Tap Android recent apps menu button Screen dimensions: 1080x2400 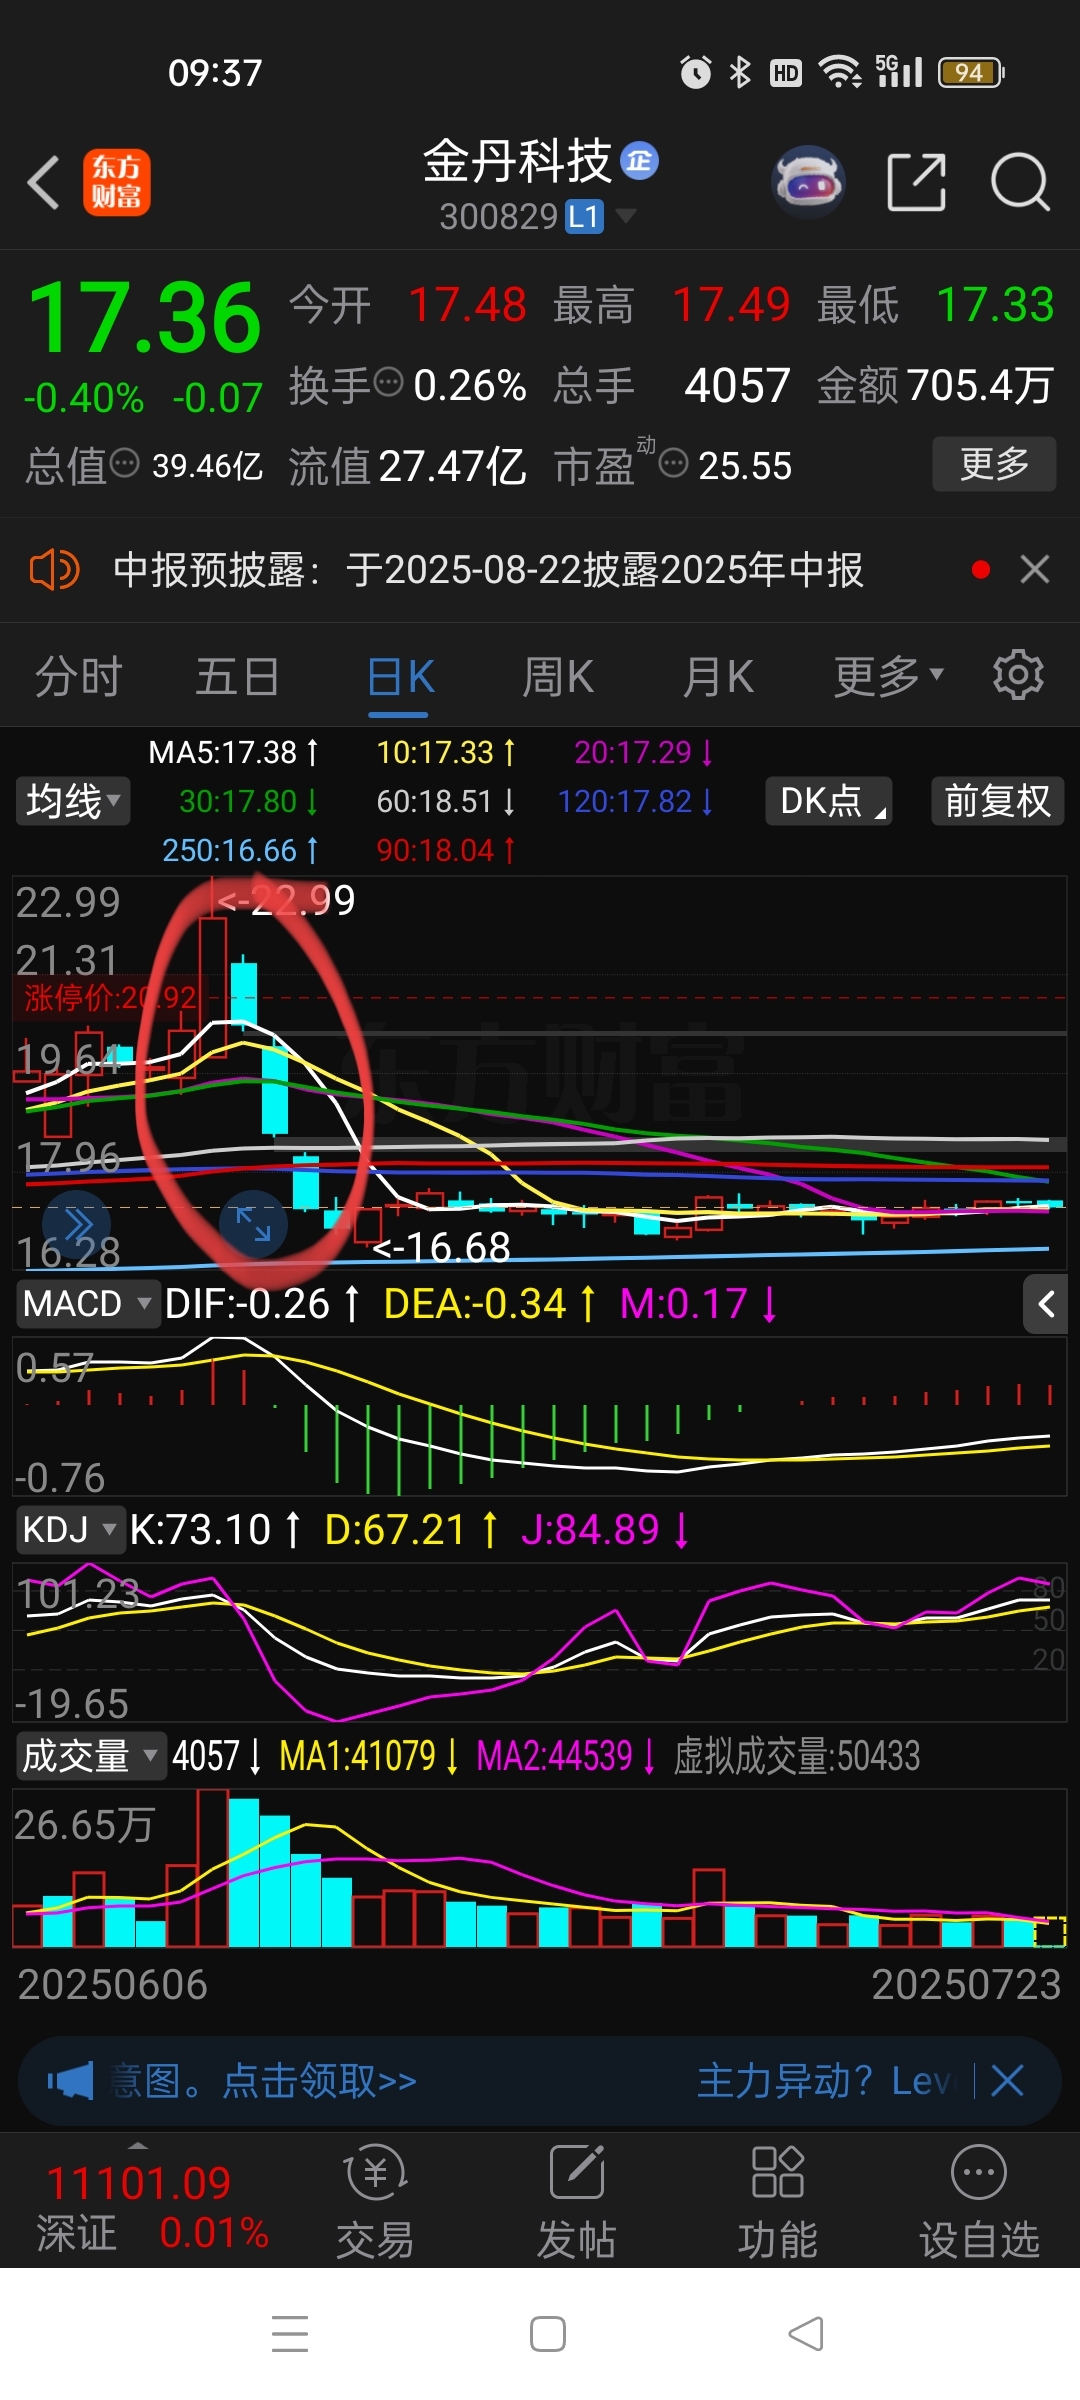click(290, 2333)
